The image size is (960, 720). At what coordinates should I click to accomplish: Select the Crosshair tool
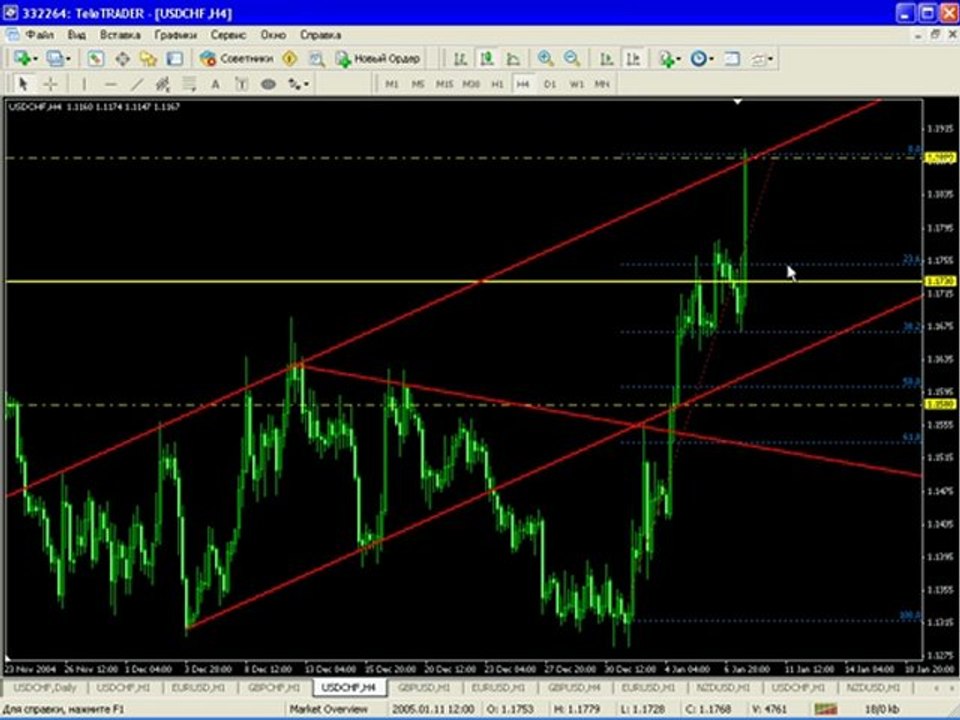[50, 84]
